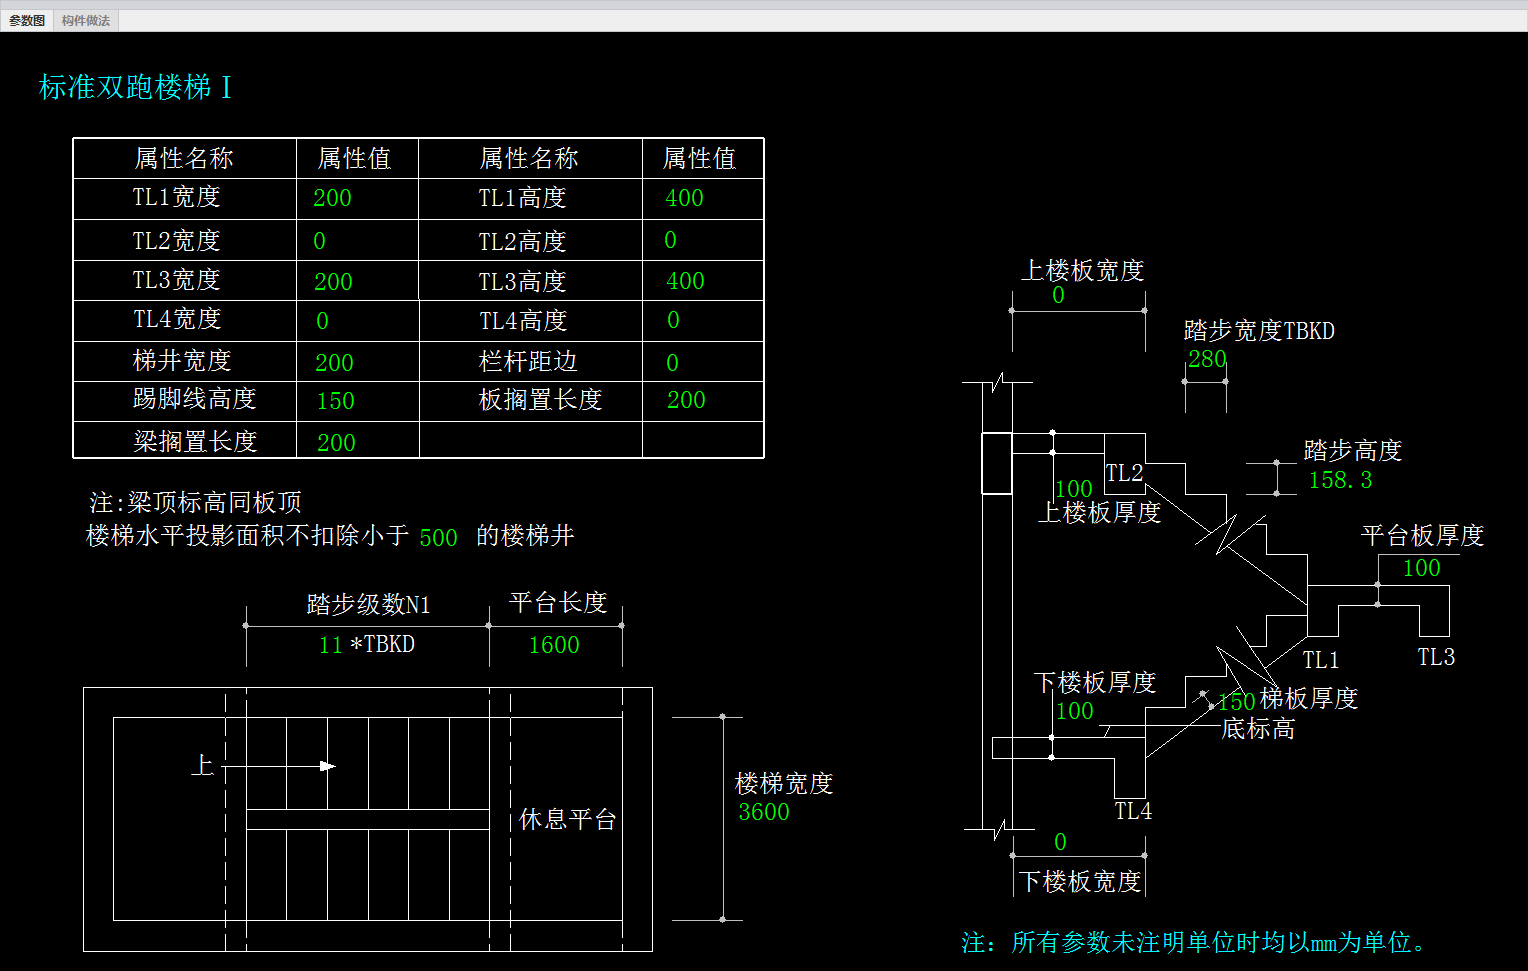Click the TL4 beam label
Image resolution: width=1528 pixels, height=971 pixels.
pyautogui.click(x=1133, y=811)
